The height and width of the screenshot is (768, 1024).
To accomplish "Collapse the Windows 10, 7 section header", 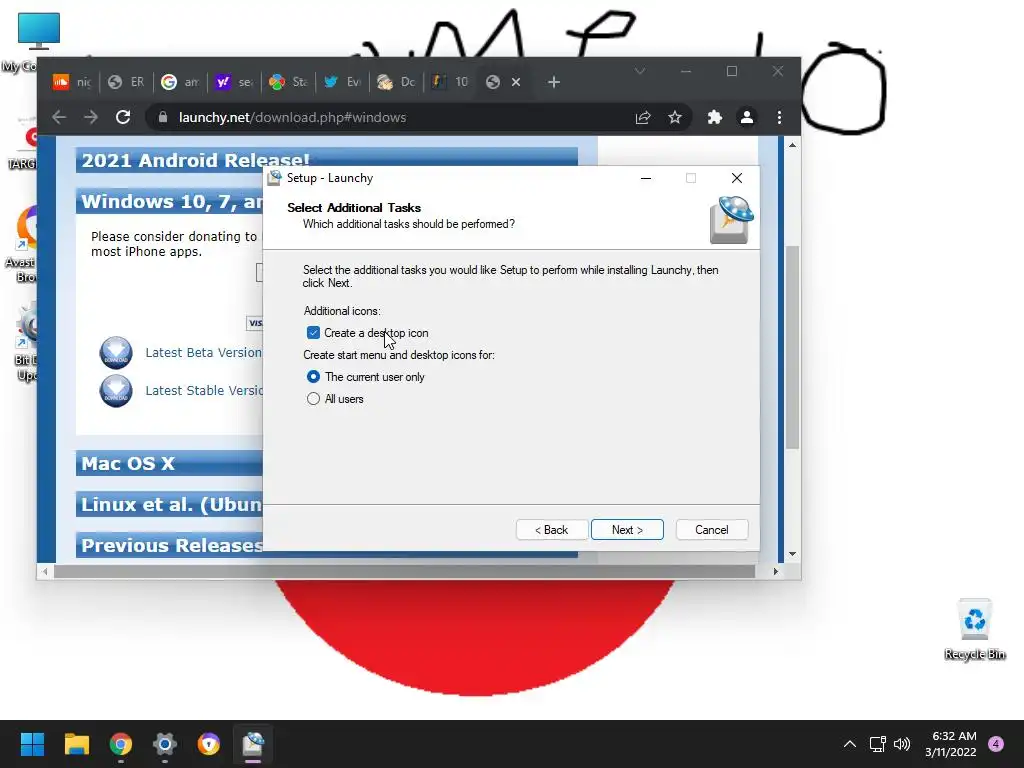I will 170,201.
